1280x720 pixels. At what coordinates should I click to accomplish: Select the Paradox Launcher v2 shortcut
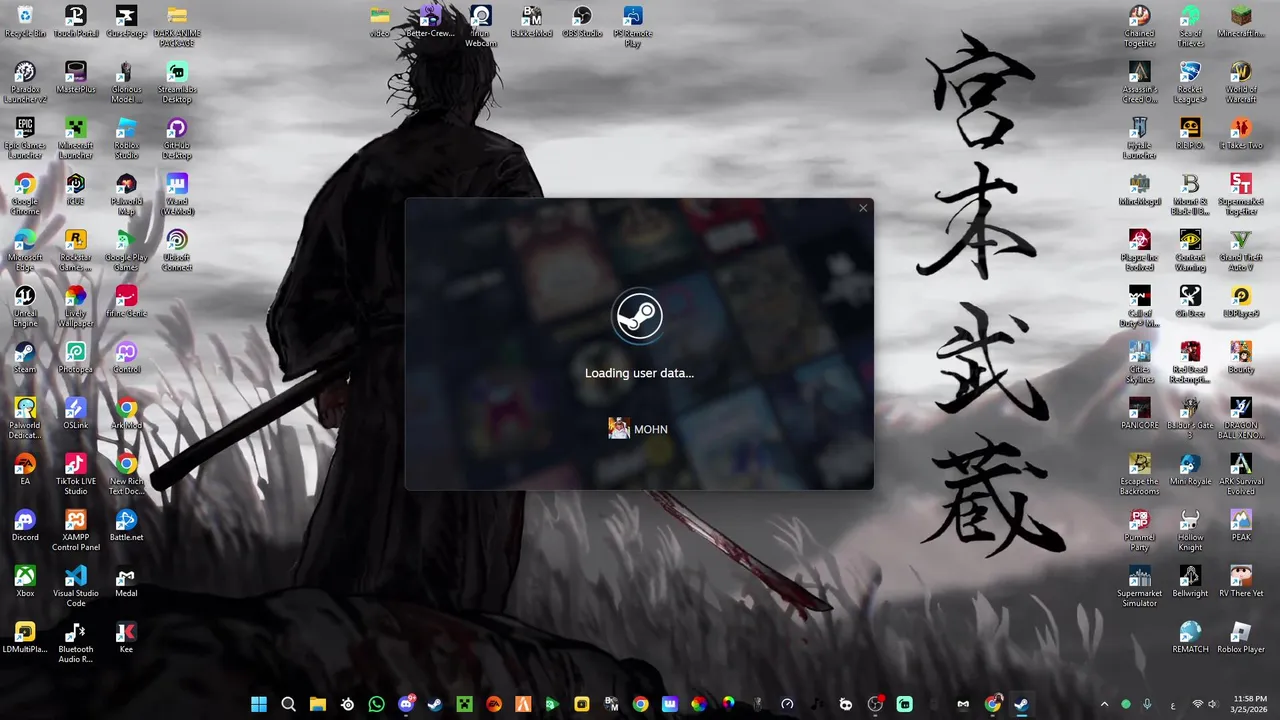25,83
